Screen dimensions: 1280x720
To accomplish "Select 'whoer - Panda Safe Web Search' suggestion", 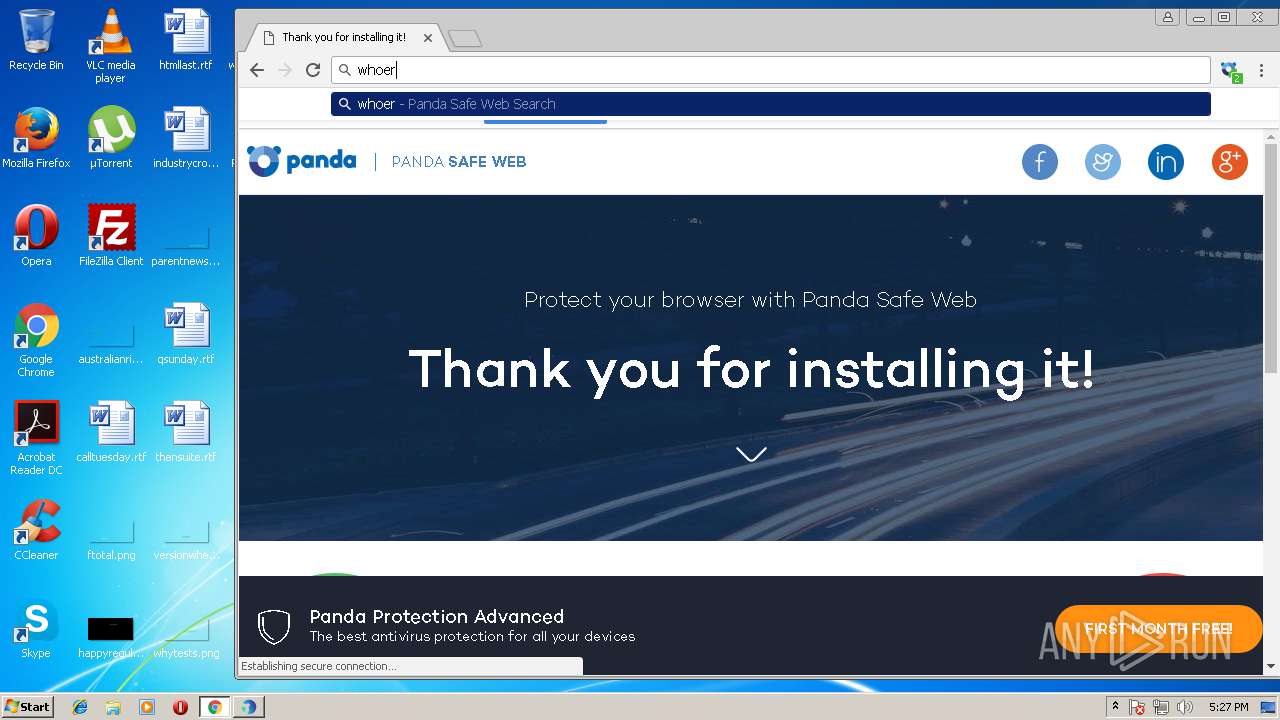I will click(771, 104).
